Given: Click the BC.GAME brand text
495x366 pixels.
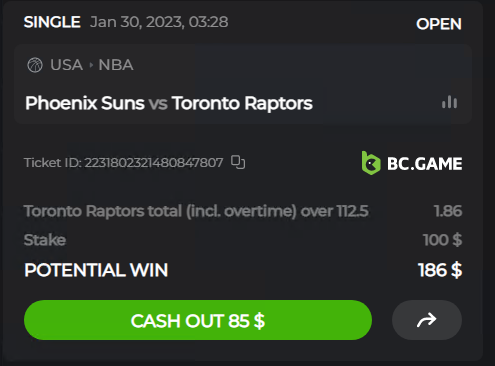Looking at the screenshot, I should 424,164.
